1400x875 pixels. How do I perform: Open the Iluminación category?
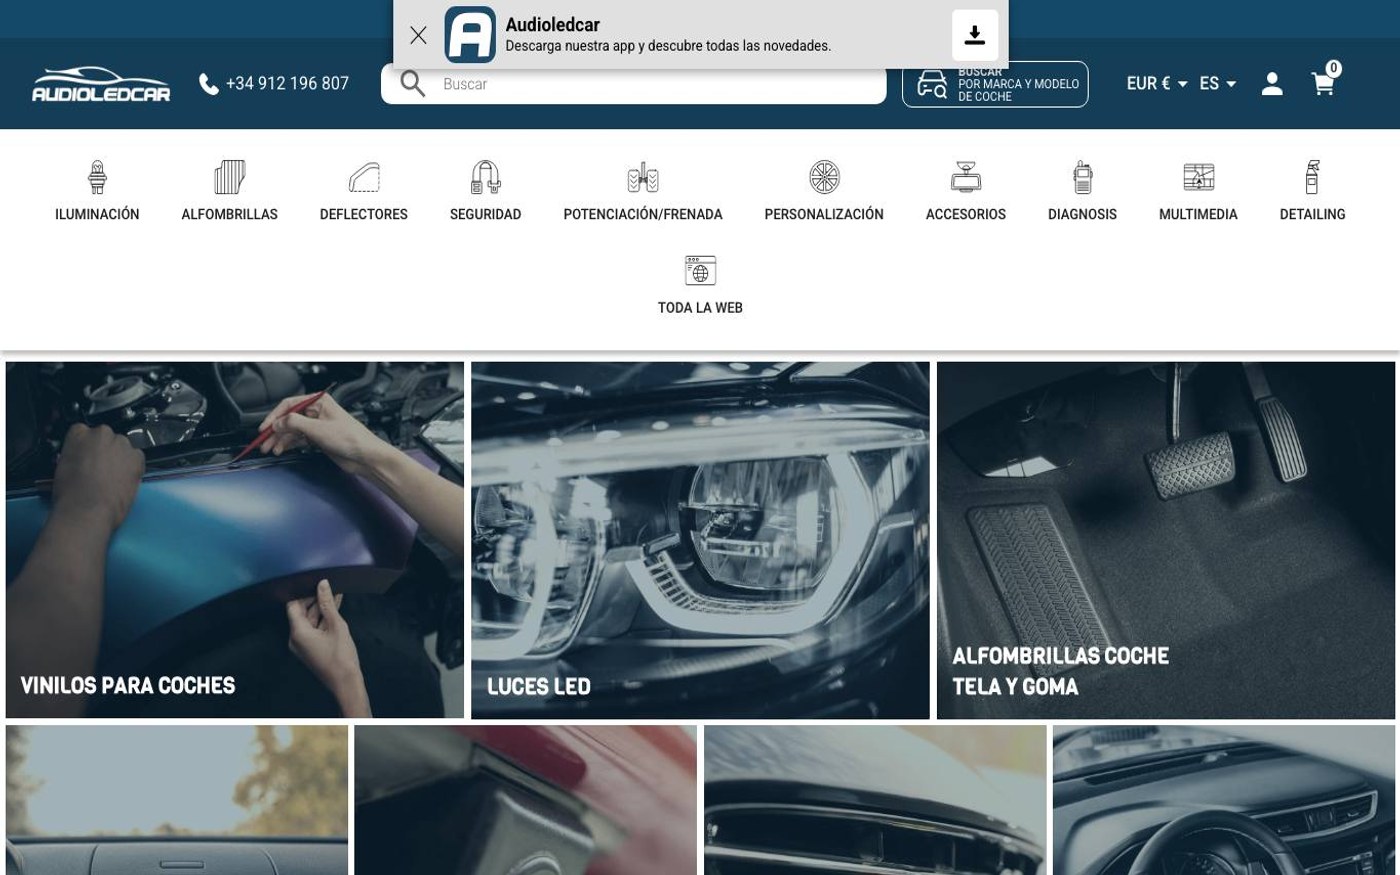[x=97, y=214]
